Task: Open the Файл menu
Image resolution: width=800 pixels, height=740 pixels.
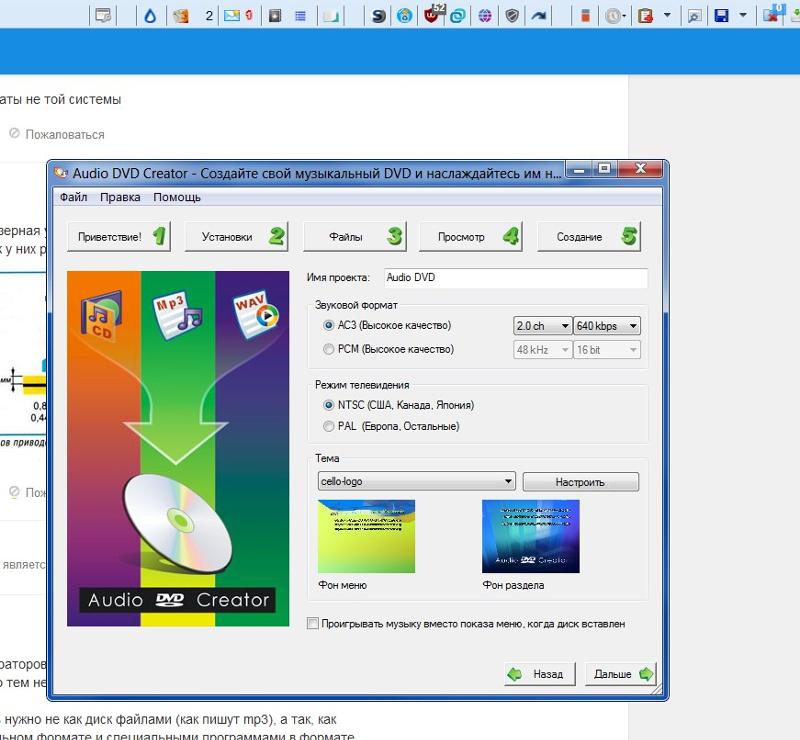Action: pyautogui.click(x=73, y=197)
